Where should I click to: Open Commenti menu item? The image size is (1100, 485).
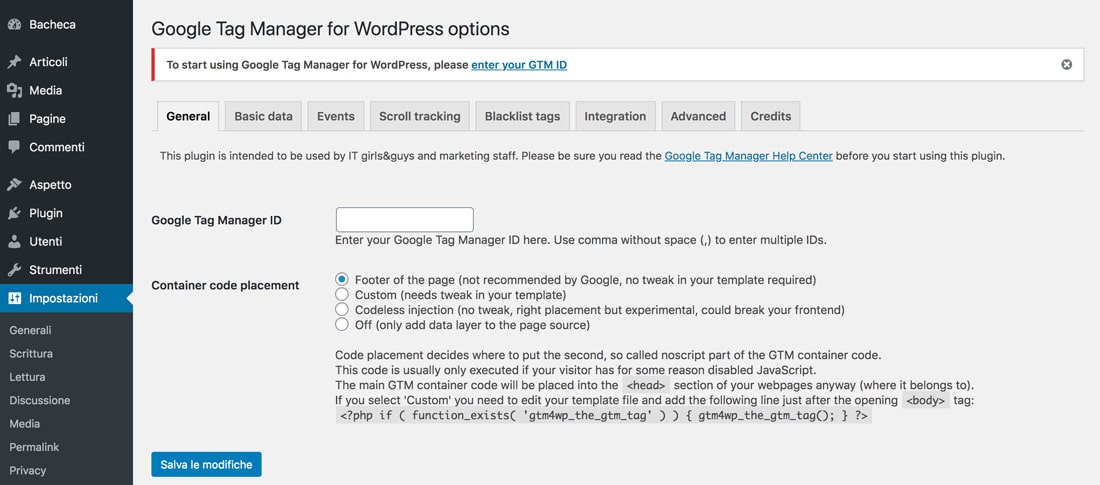pyautogui.click(x=66, y=147)
